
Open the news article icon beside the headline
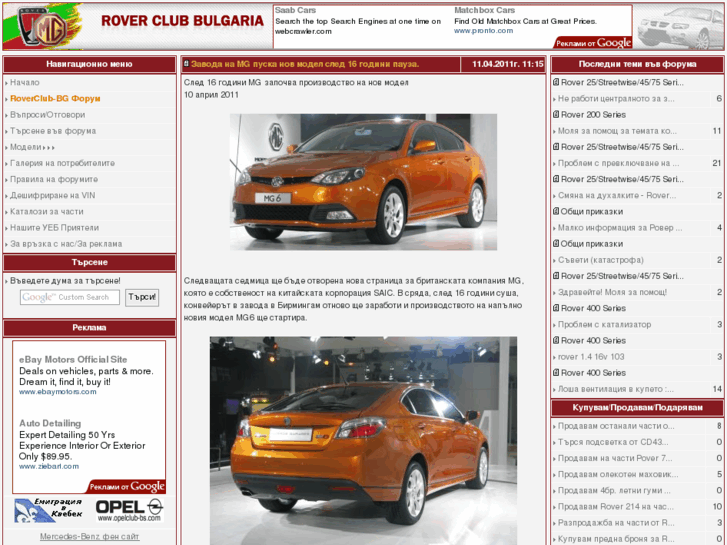[x=186, y=64]
